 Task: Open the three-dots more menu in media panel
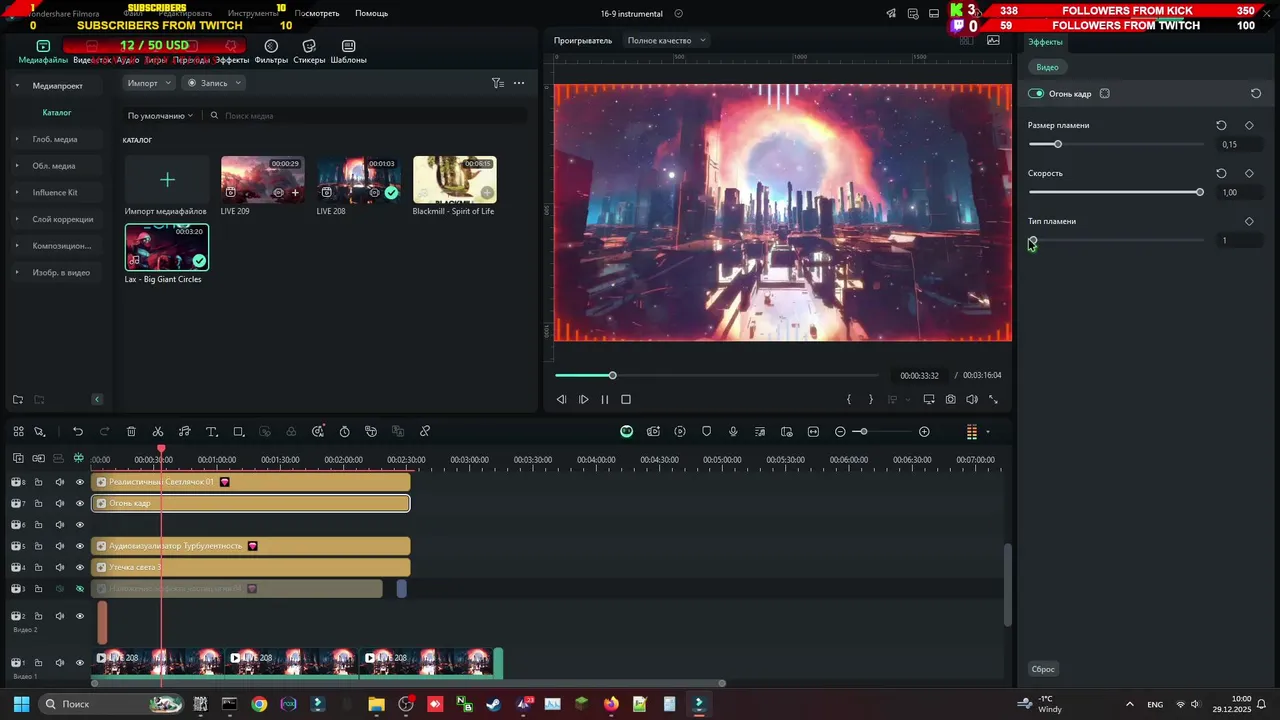pos(519,83)
